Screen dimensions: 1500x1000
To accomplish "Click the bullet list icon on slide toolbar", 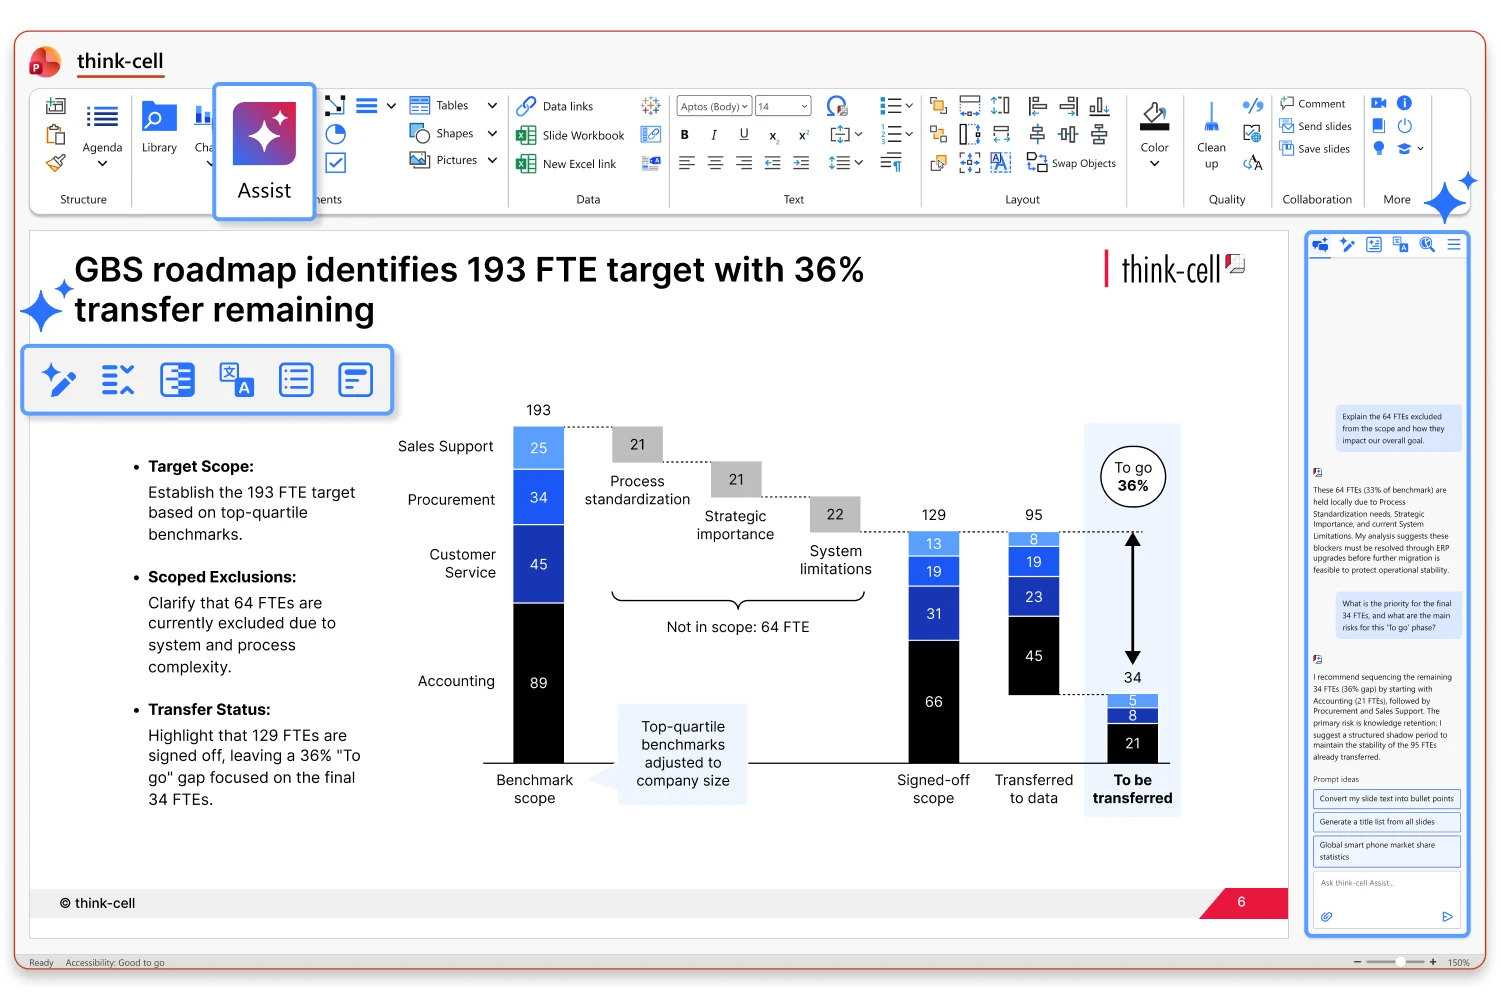I will 296,380.
